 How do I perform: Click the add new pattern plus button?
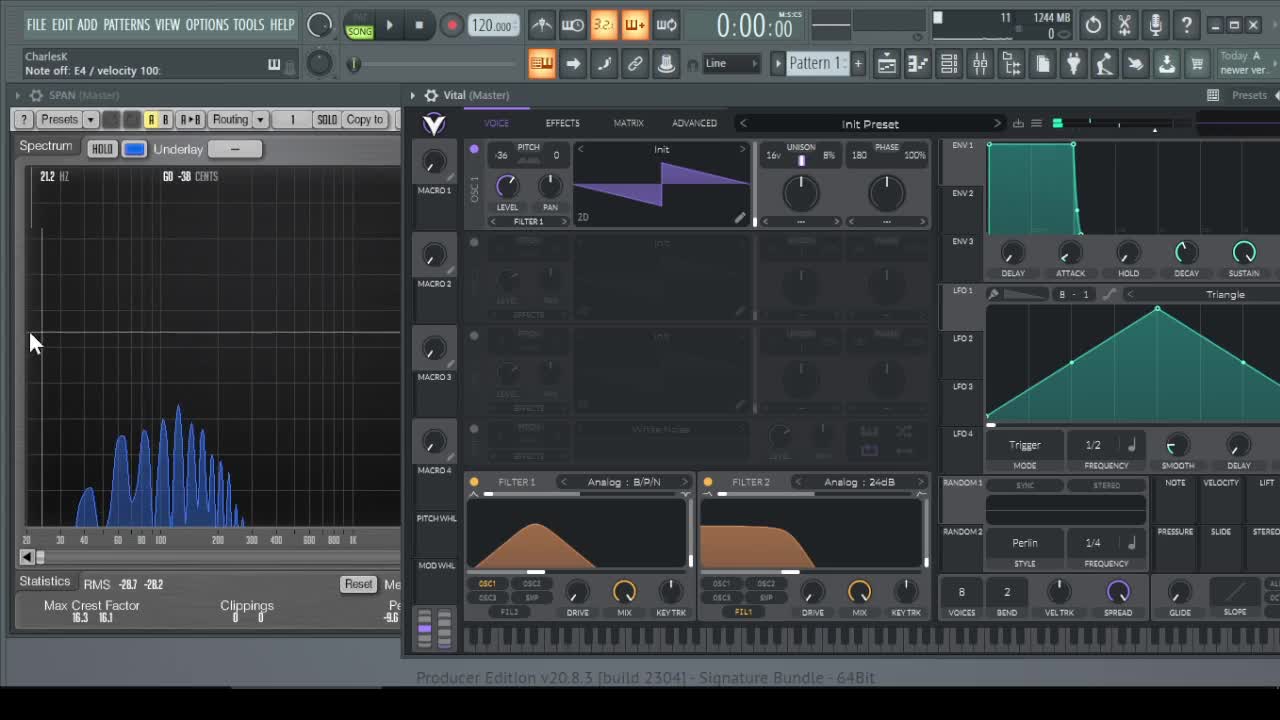point(857,63)
